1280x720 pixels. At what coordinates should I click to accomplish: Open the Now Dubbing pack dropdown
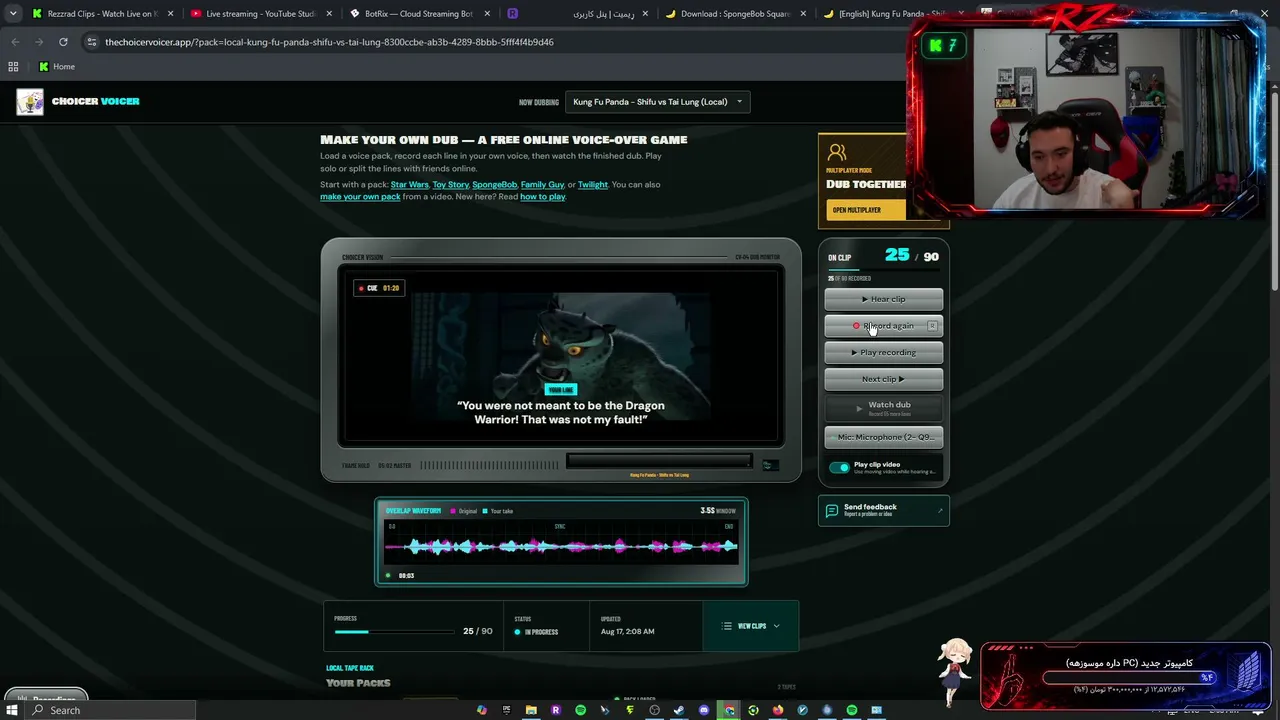(x=657, y=102)
